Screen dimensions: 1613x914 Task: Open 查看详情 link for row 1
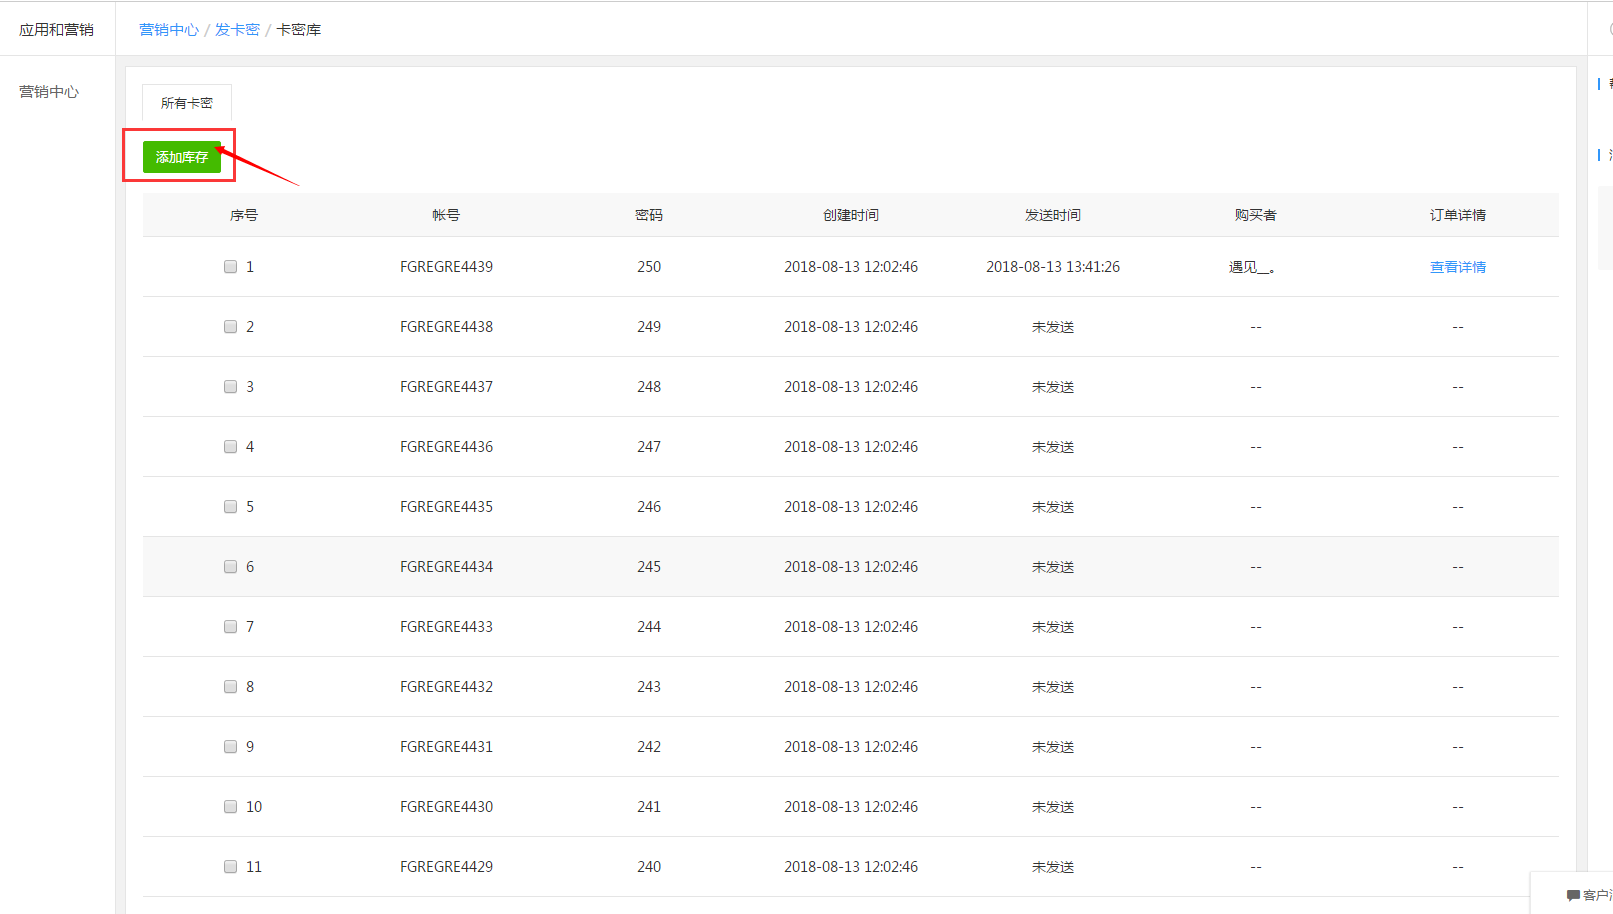click(x=1457, y=267)
